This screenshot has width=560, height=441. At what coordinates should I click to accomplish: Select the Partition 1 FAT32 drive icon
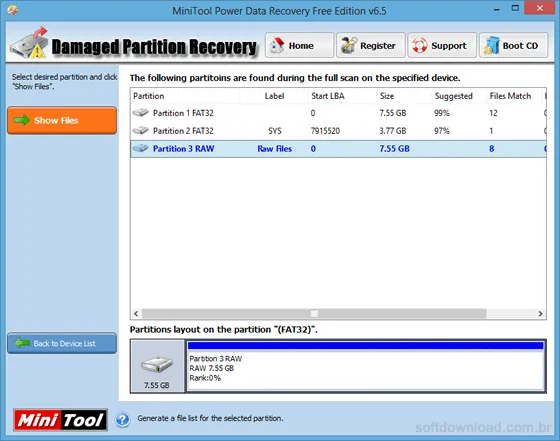pos(140,113)
